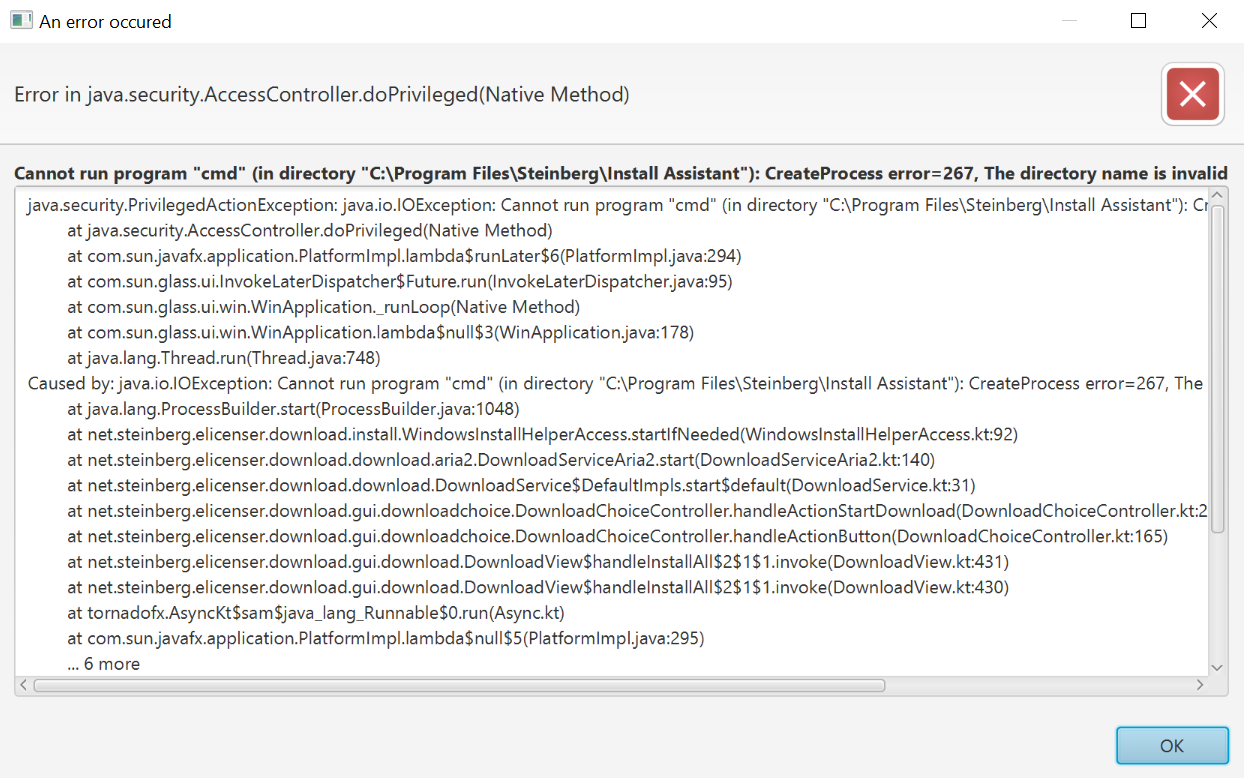The height and width of the screenshot is (778, 1244).
Task: Click the 'WinApplication.lambda$null$3' stack line
Action: click(380, 332)
